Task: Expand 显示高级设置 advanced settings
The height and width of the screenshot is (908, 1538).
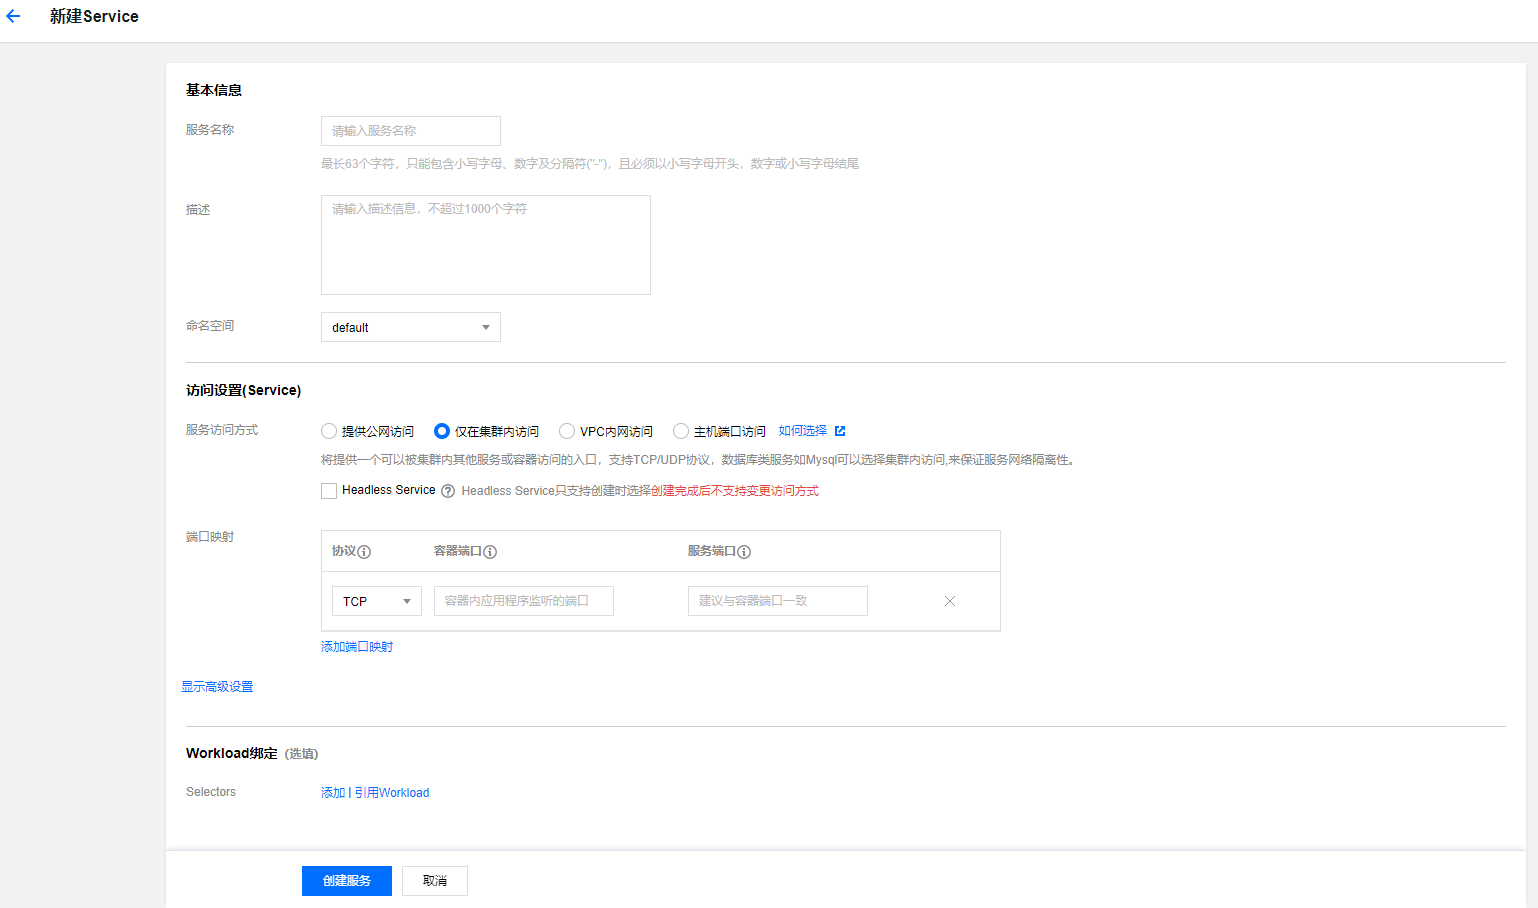Action: point(217,687)
